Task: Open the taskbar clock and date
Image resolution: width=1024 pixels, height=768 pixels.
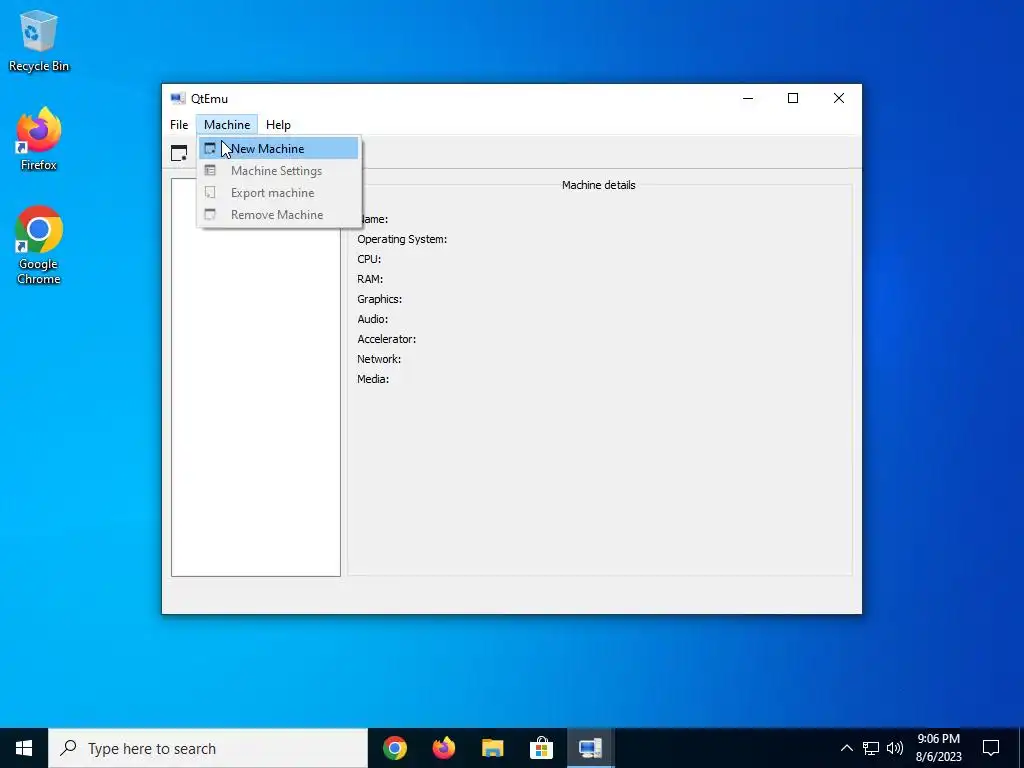Action: click(x=938, y=748)
